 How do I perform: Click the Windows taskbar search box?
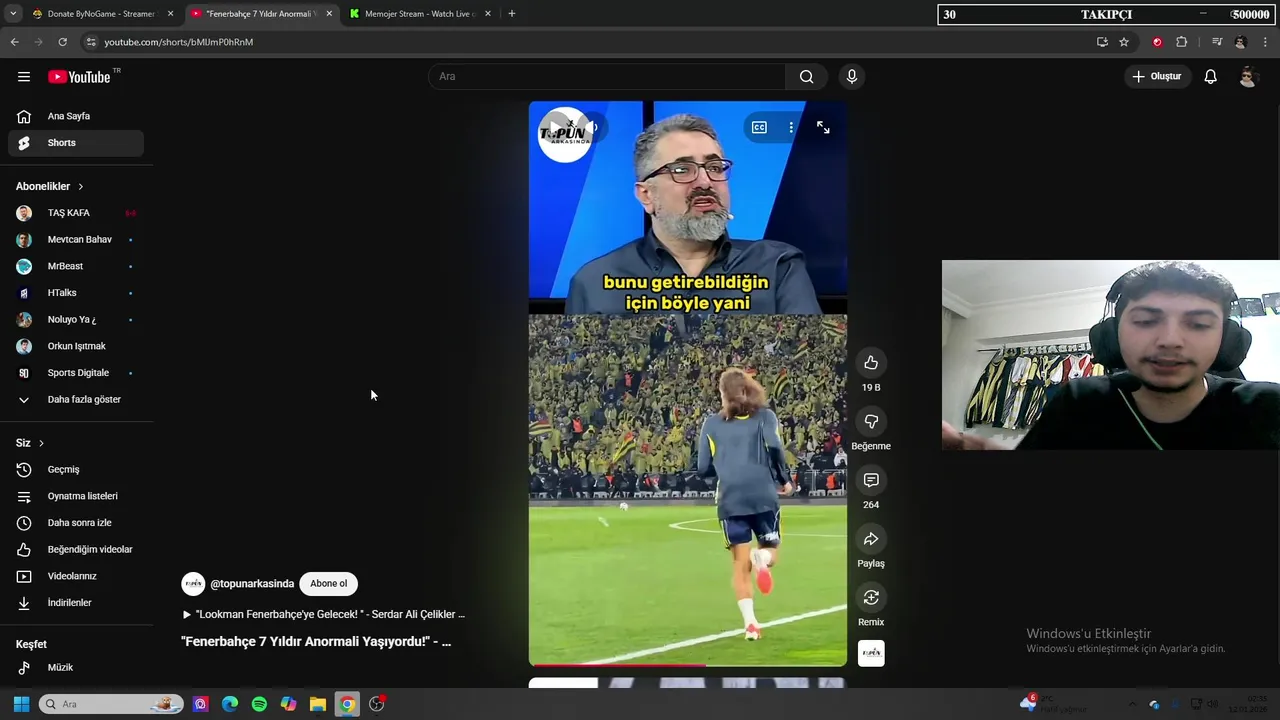111,704
